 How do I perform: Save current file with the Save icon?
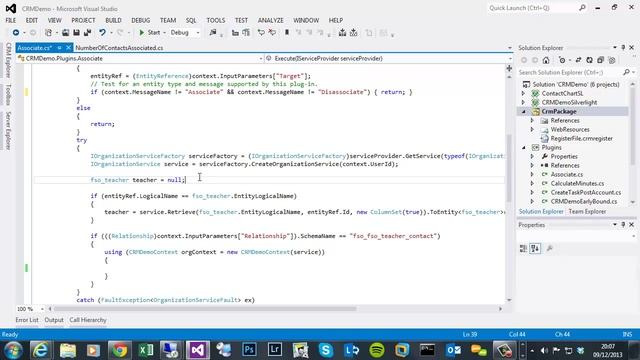(76, 33)
